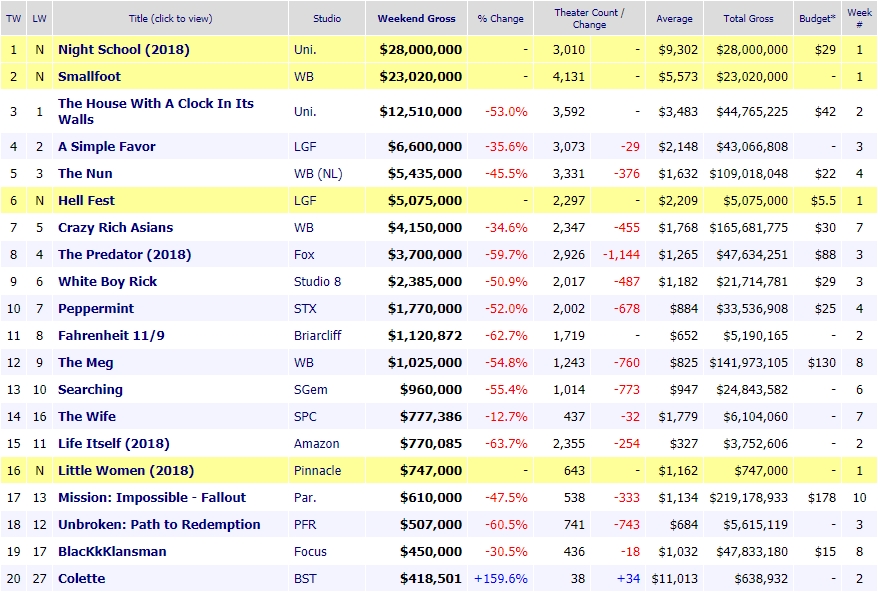Click the 4,131 theater count for Smallfoot
Image resolution: width=878 pixels, height=592 pixels.
coord(569,76)
